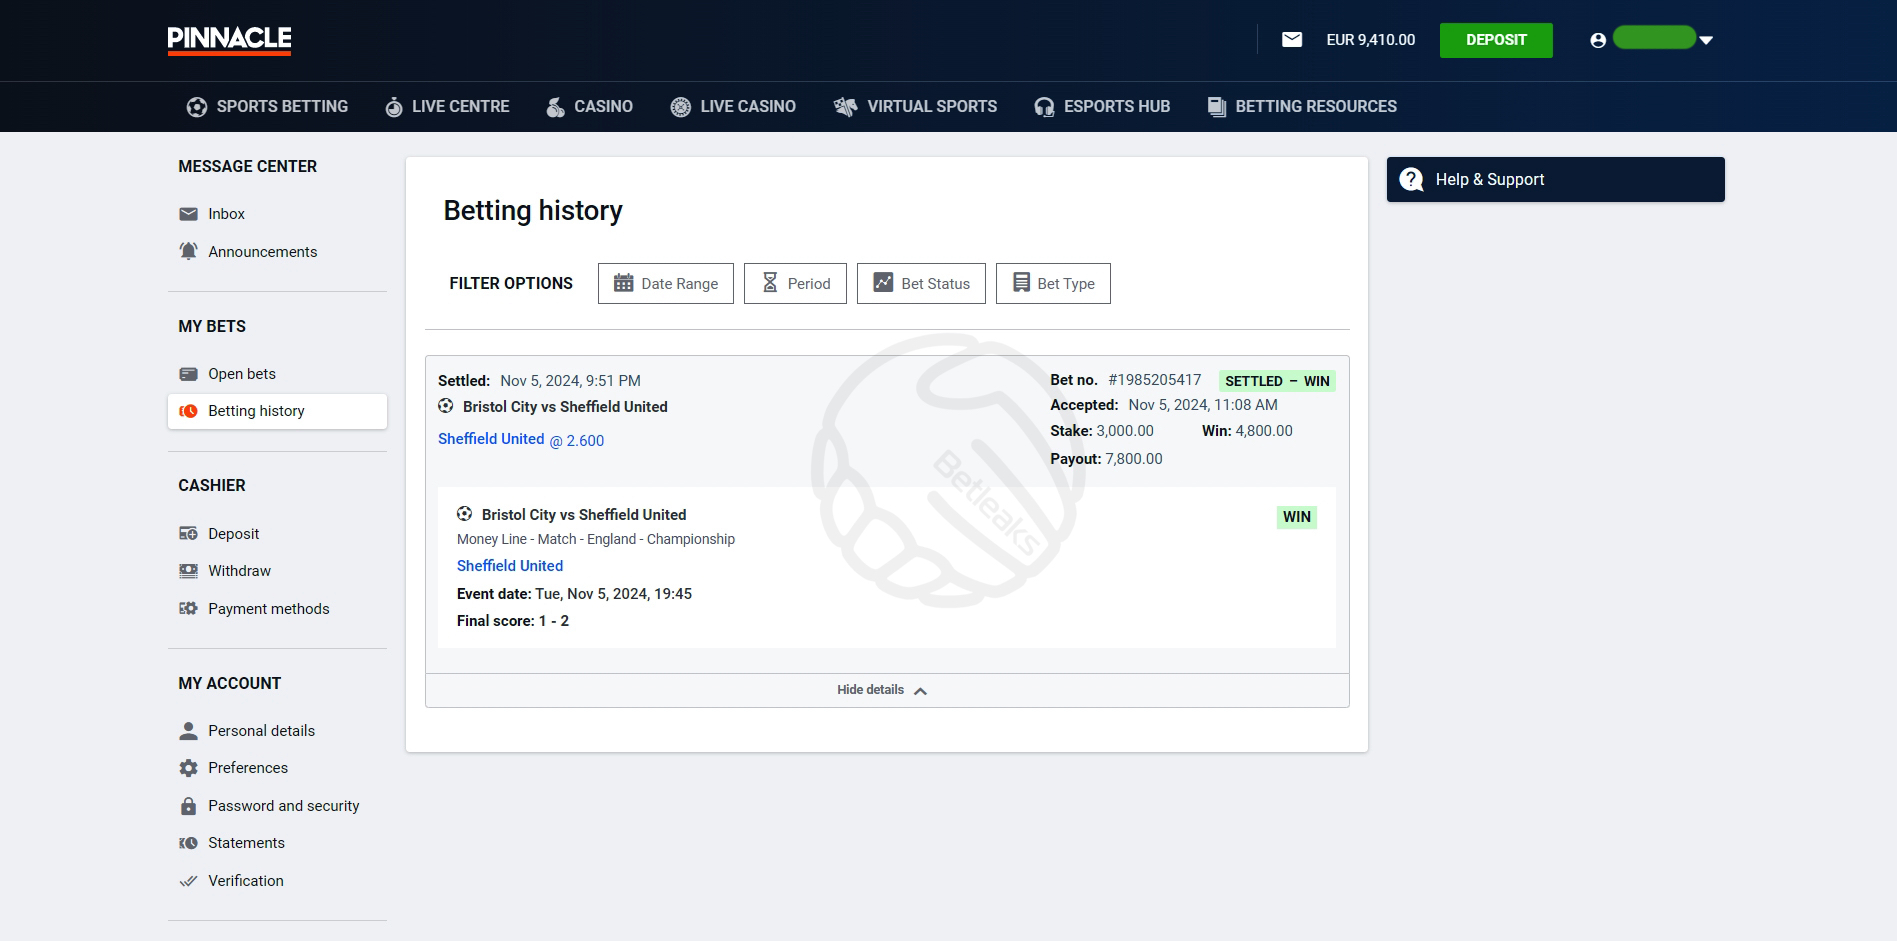Click the EUR 9,410.00 balance
This screenshot has height=941, width=1897.
click(1370, 40)
